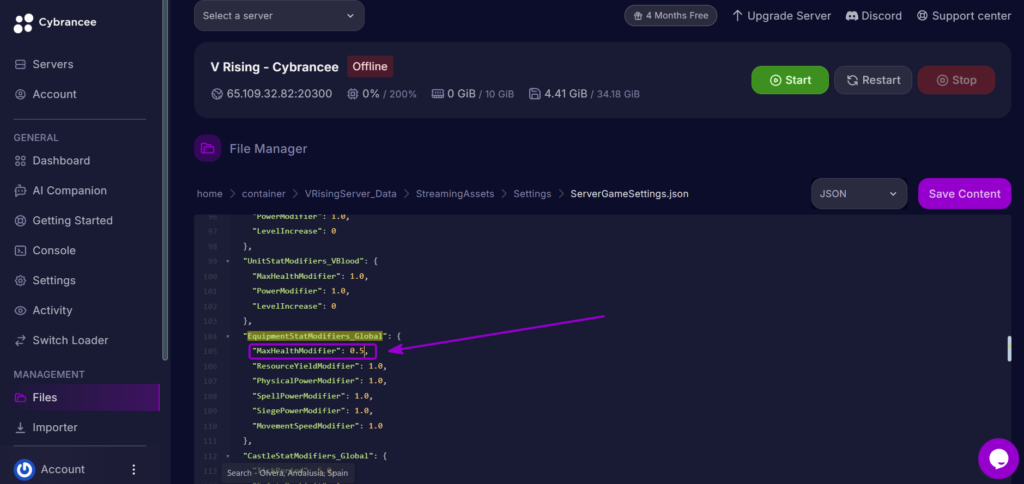Click the PhysicalPowerModifier line
Image resolution: width=1024 pixels, height=484 pixels.
tap(319, 381)
